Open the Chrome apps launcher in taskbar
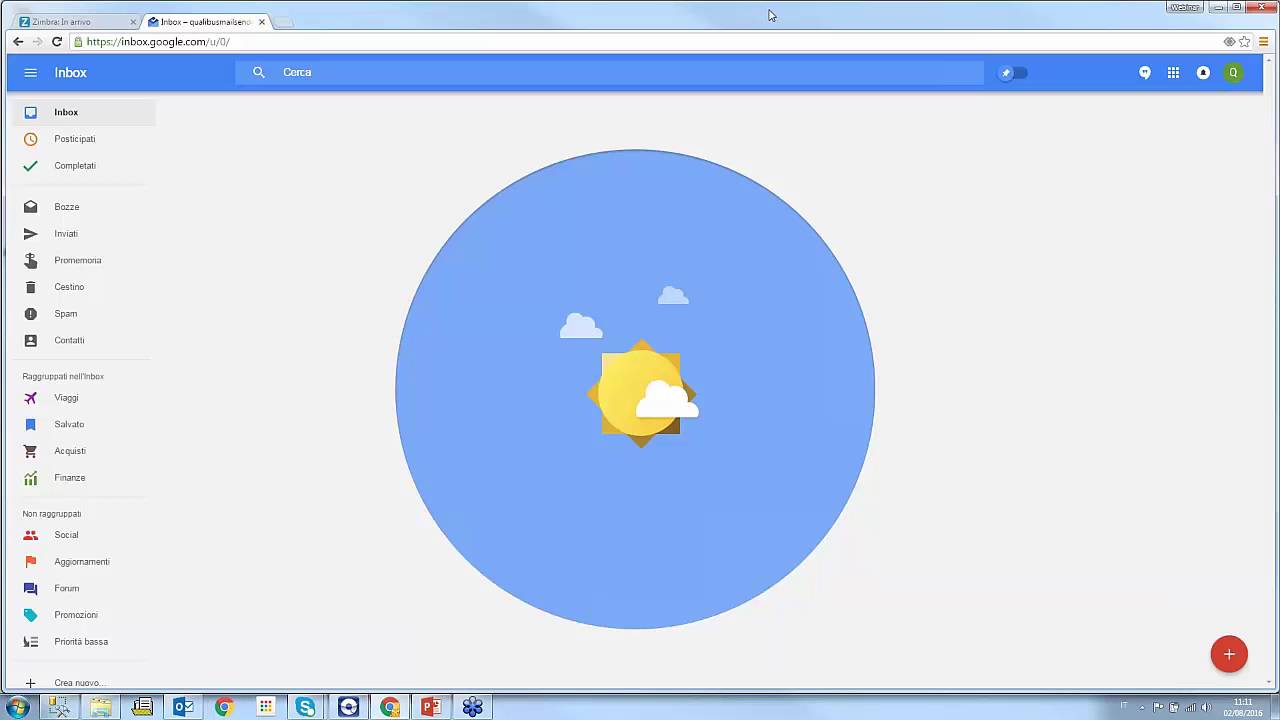This screenshot has width=1280, height=720. coord(265,707)
